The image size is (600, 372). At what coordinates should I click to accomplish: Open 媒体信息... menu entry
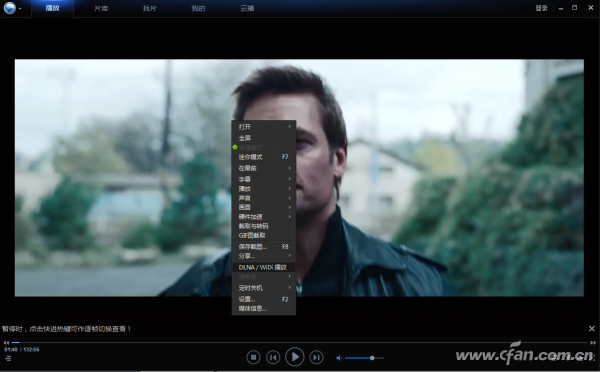click(264, 308)
